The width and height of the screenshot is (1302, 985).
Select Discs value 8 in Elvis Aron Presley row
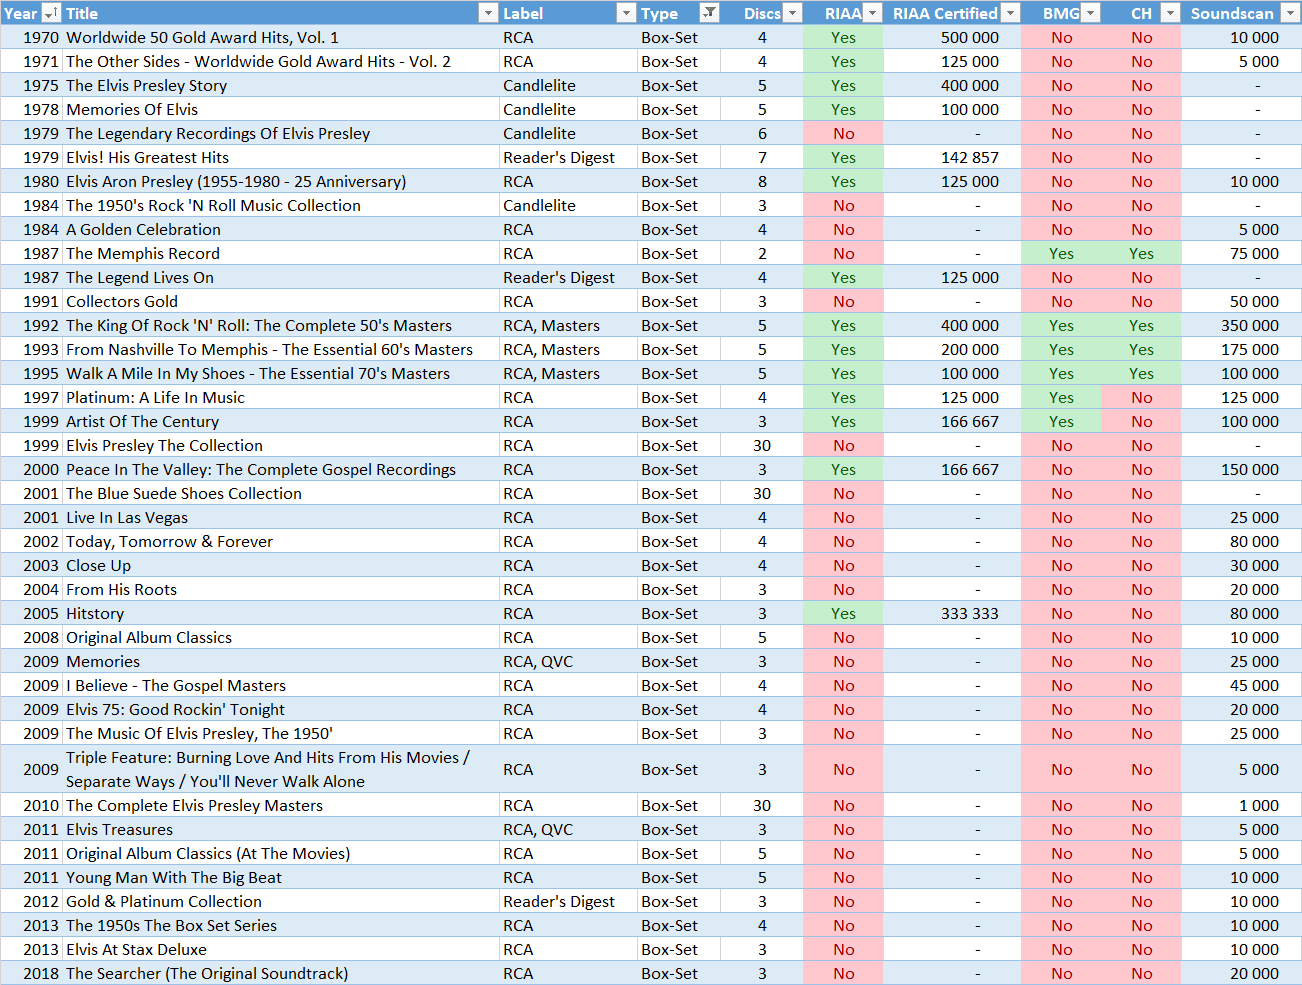[x=762, y=181]
